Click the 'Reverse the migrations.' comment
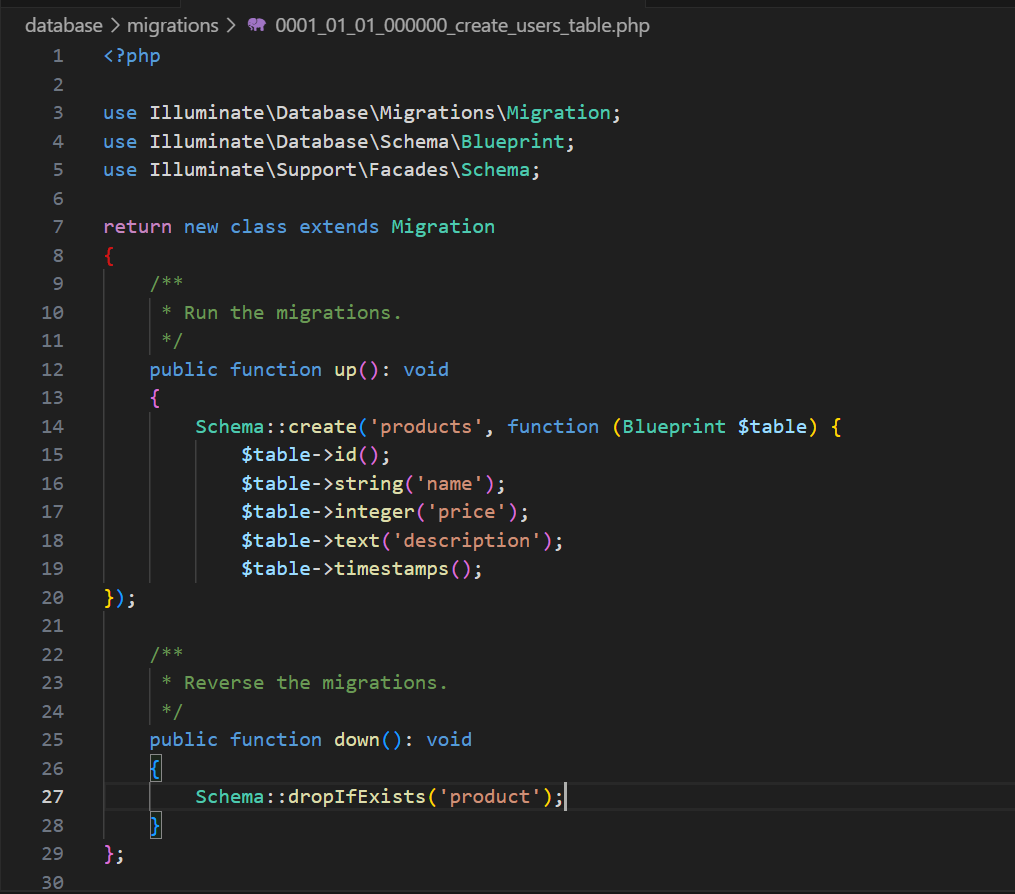Viewport: 1015px width, 894px height. [x=315, y=683]
